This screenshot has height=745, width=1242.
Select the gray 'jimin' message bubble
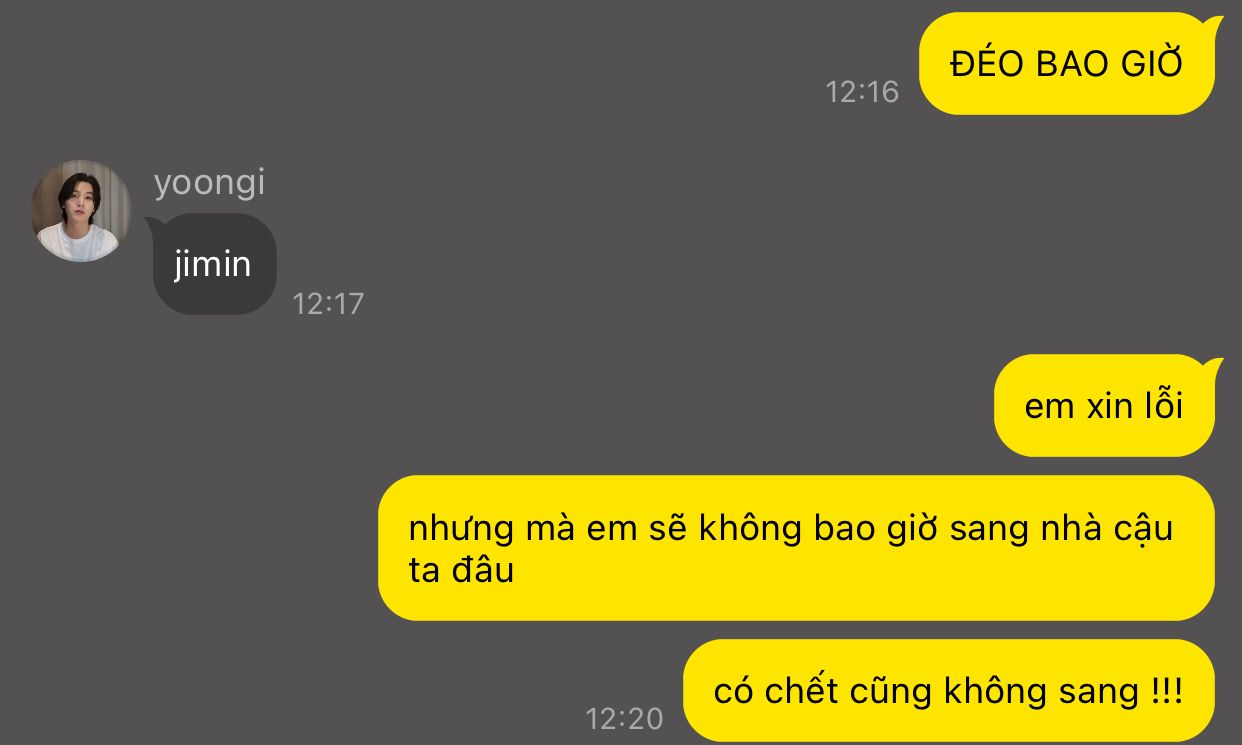(x=214, y=264)
